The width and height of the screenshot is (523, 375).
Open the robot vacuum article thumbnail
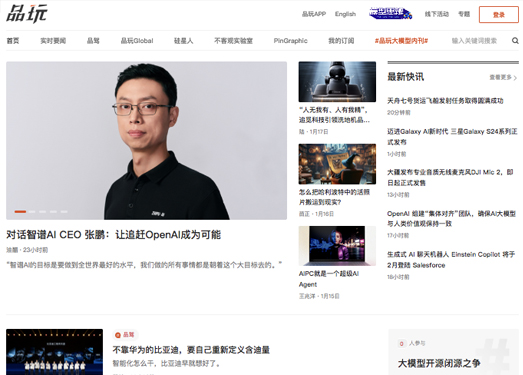click(x=337, y=82)
